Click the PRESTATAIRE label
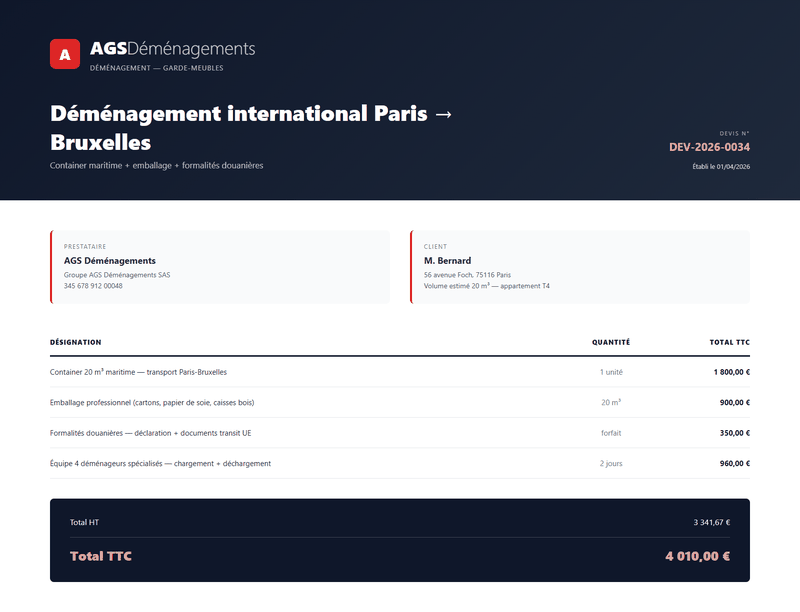Viewport: 800px width, 612px height. coord(85,246)
